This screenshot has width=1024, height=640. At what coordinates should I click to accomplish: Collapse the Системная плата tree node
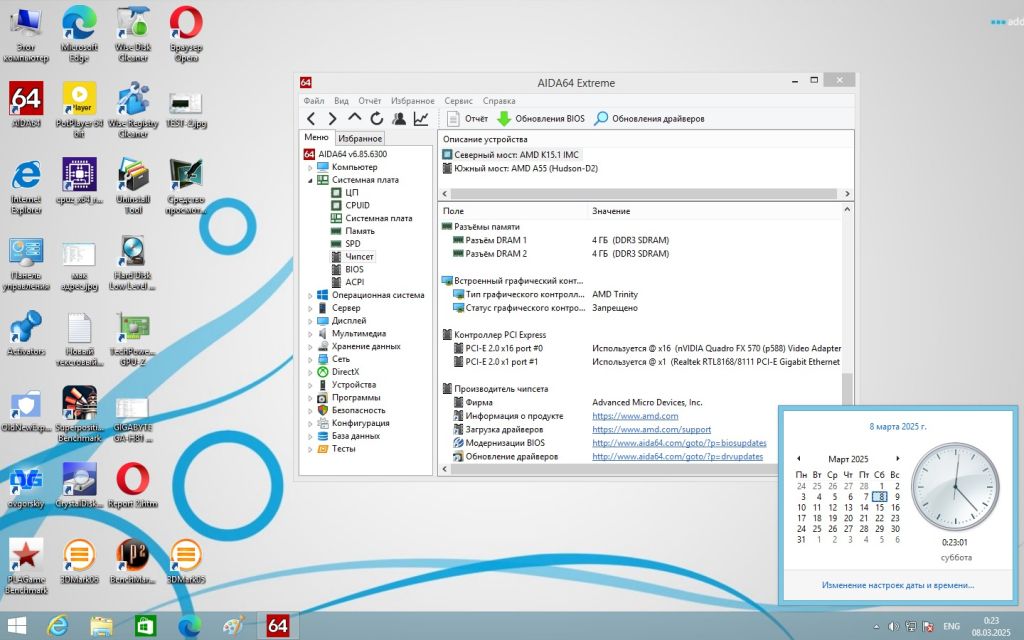310,180
